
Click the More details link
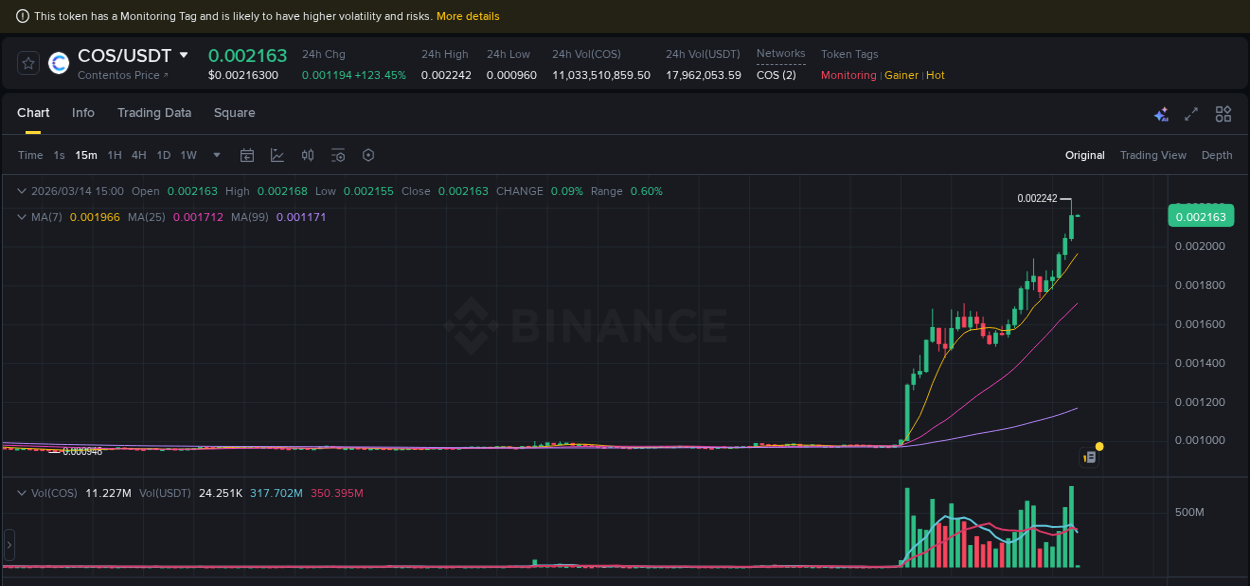pyautogui.click(x=467, y=16)
